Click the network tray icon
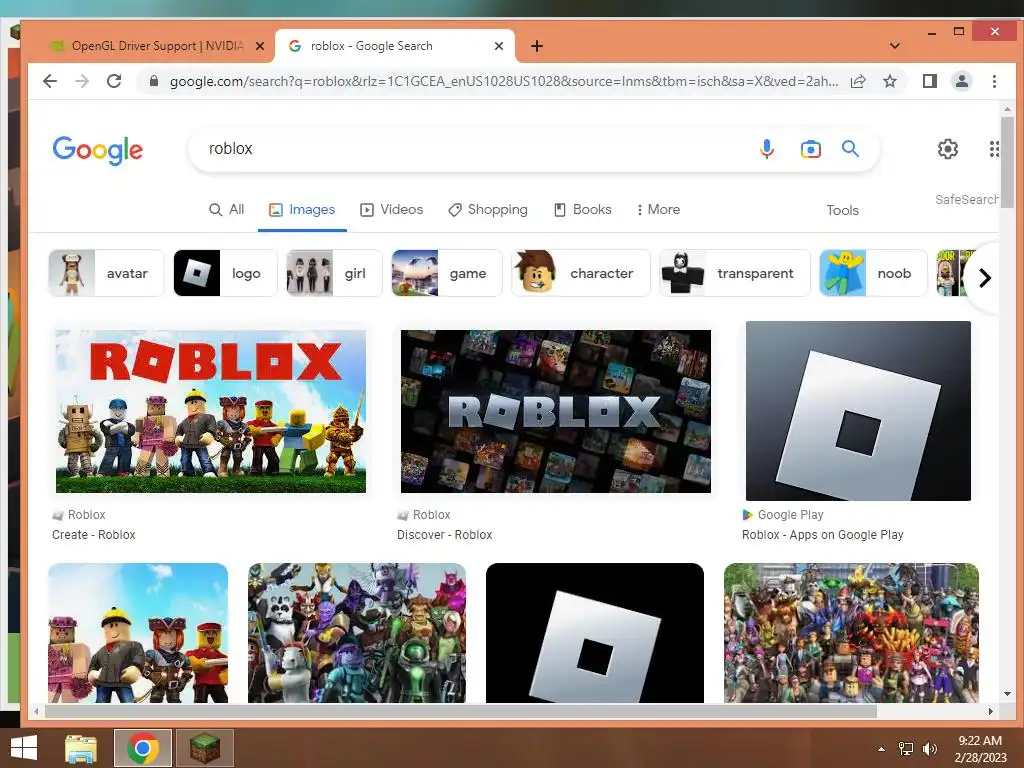 (x=906, y=749)
